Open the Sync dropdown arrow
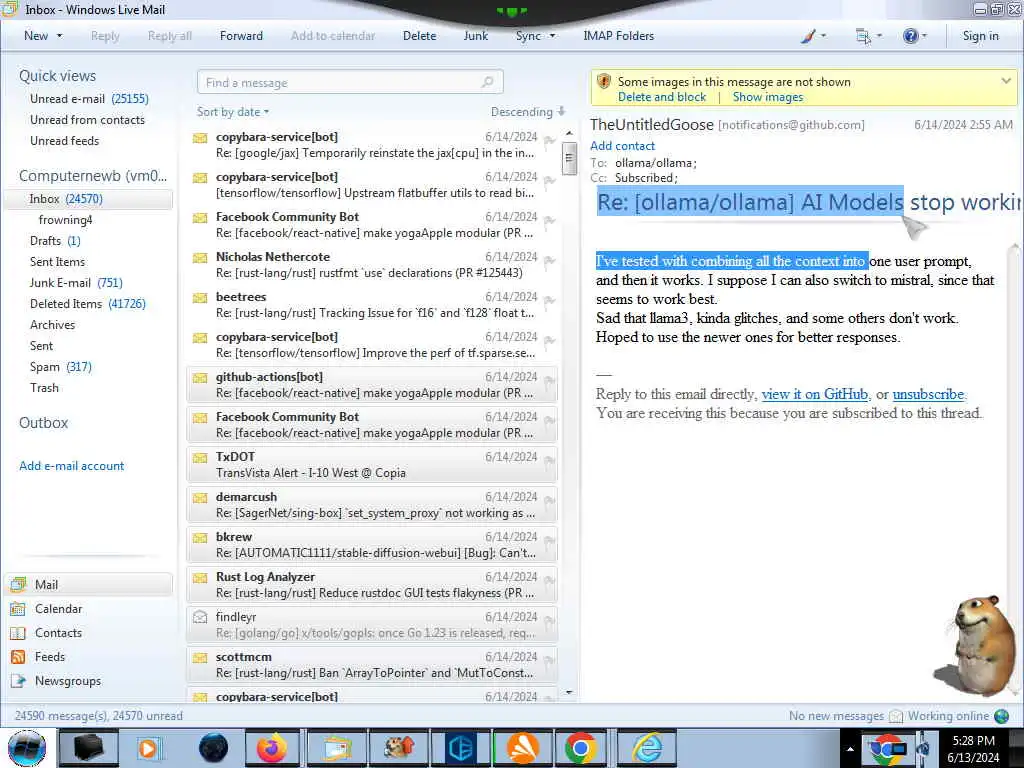This screenshot has height=768, width=1024. [552, 36]
